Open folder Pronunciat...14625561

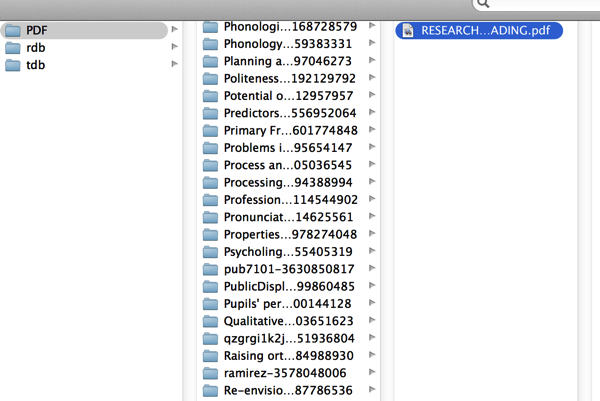coord(289,217)
